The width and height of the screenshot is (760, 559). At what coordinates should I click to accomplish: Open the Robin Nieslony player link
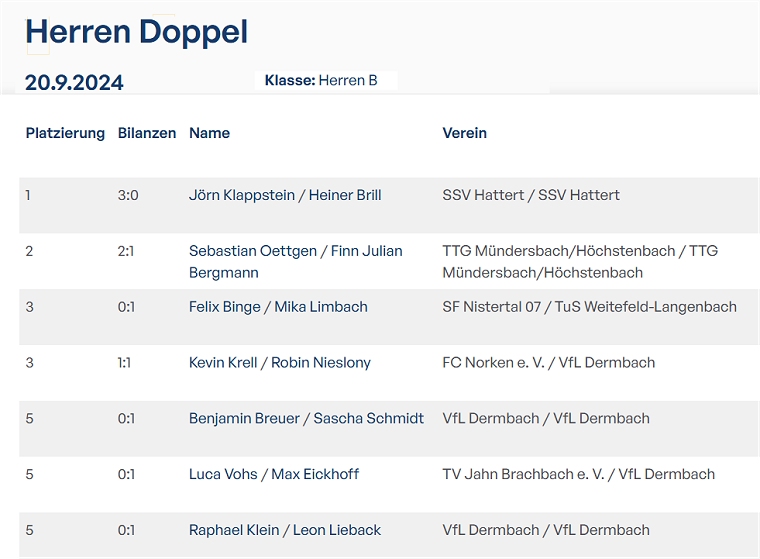(x=320, y=363)
